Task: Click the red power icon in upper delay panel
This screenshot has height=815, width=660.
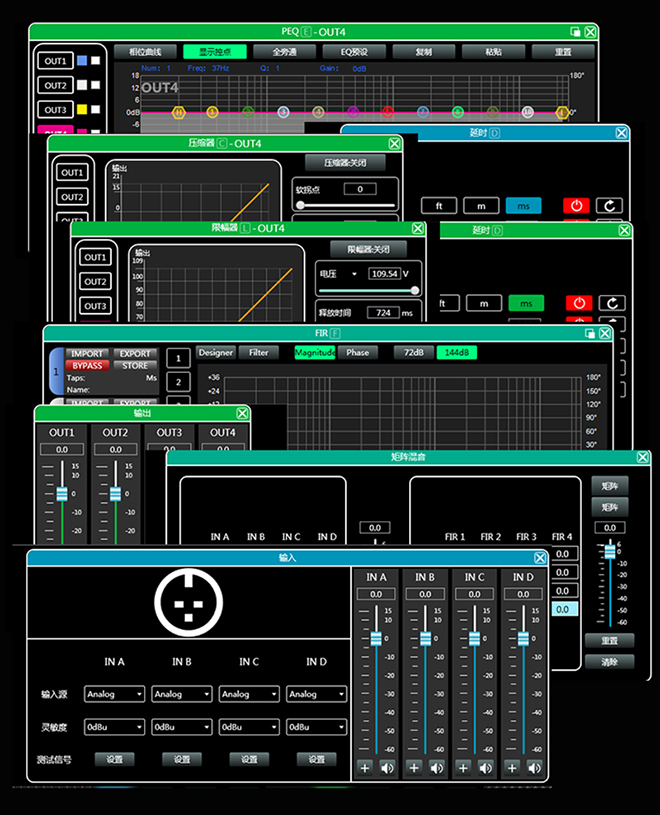Action: tap(577, 206)
